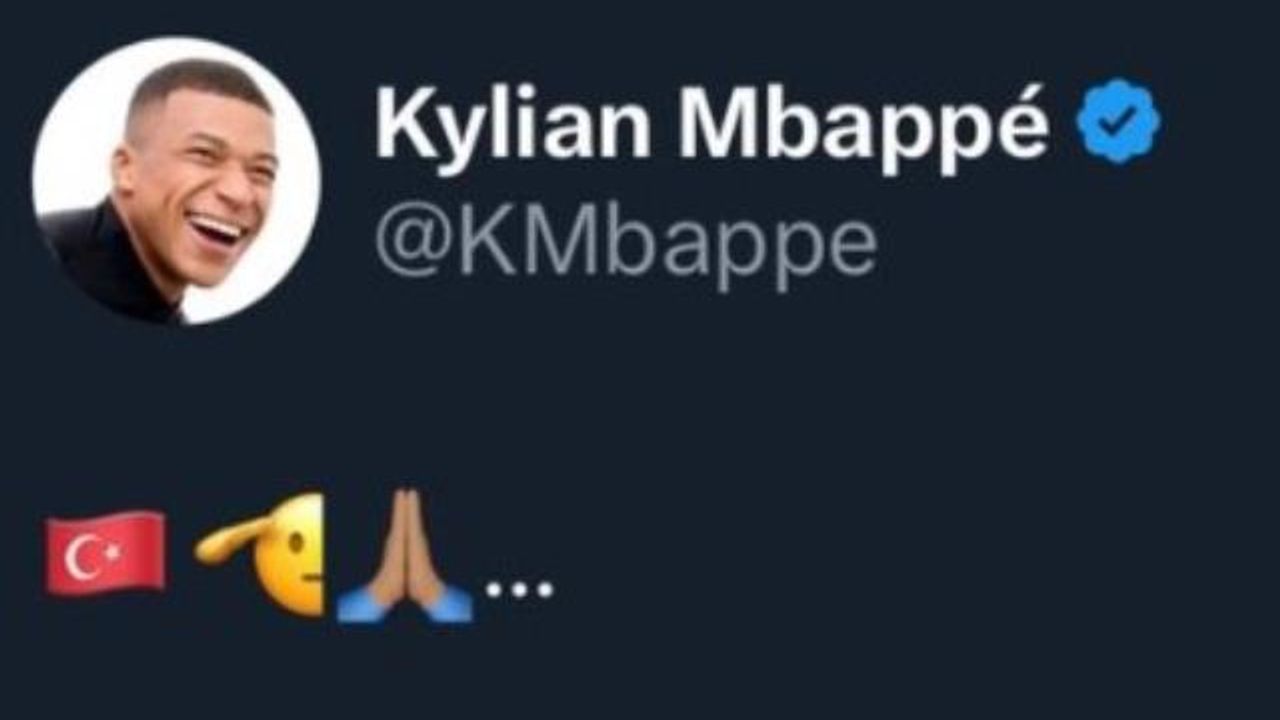
Task: Open the Kylian Mbappé profile picture
Action: point(176,180)
